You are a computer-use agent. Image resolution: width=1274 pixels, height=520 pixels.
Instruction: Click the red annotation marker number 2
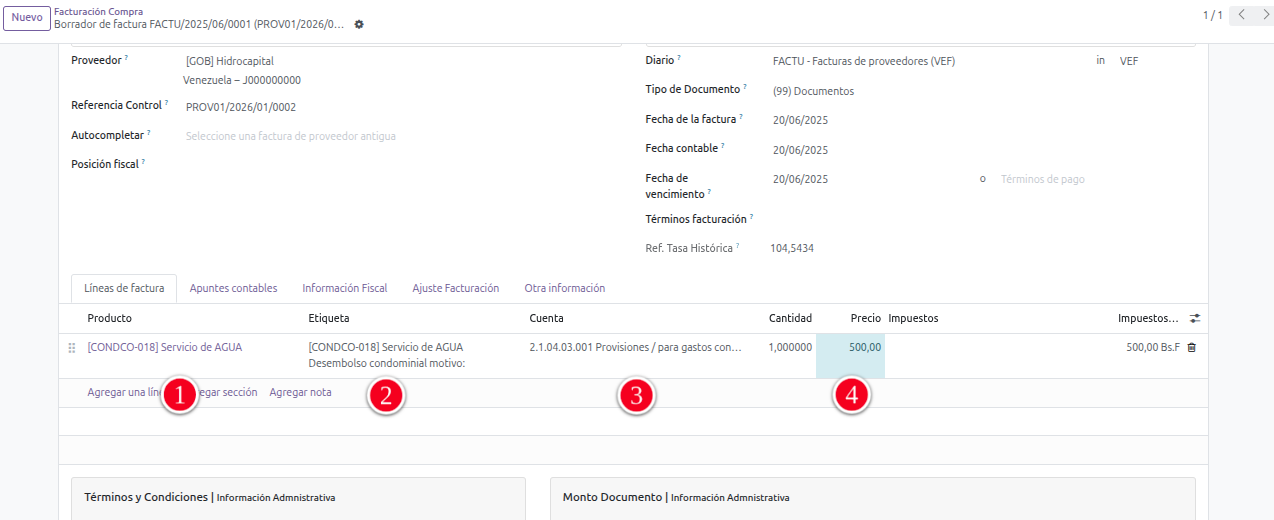point(386,396)
